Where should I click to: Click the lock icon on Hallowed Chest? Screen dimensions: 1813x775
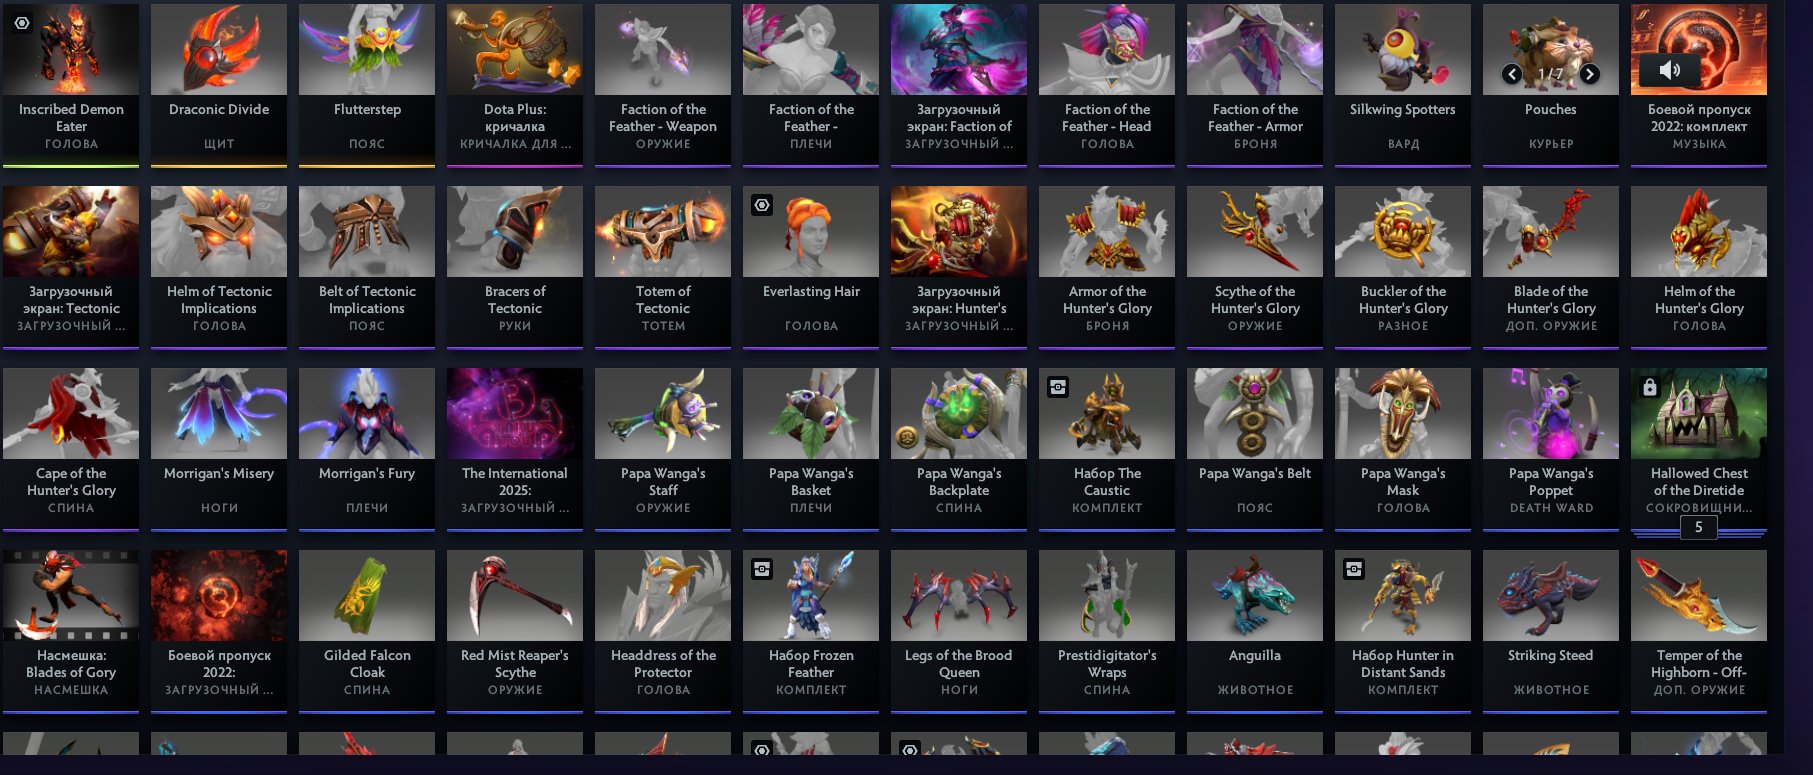pyautogui.click(x=1650, y=386)
